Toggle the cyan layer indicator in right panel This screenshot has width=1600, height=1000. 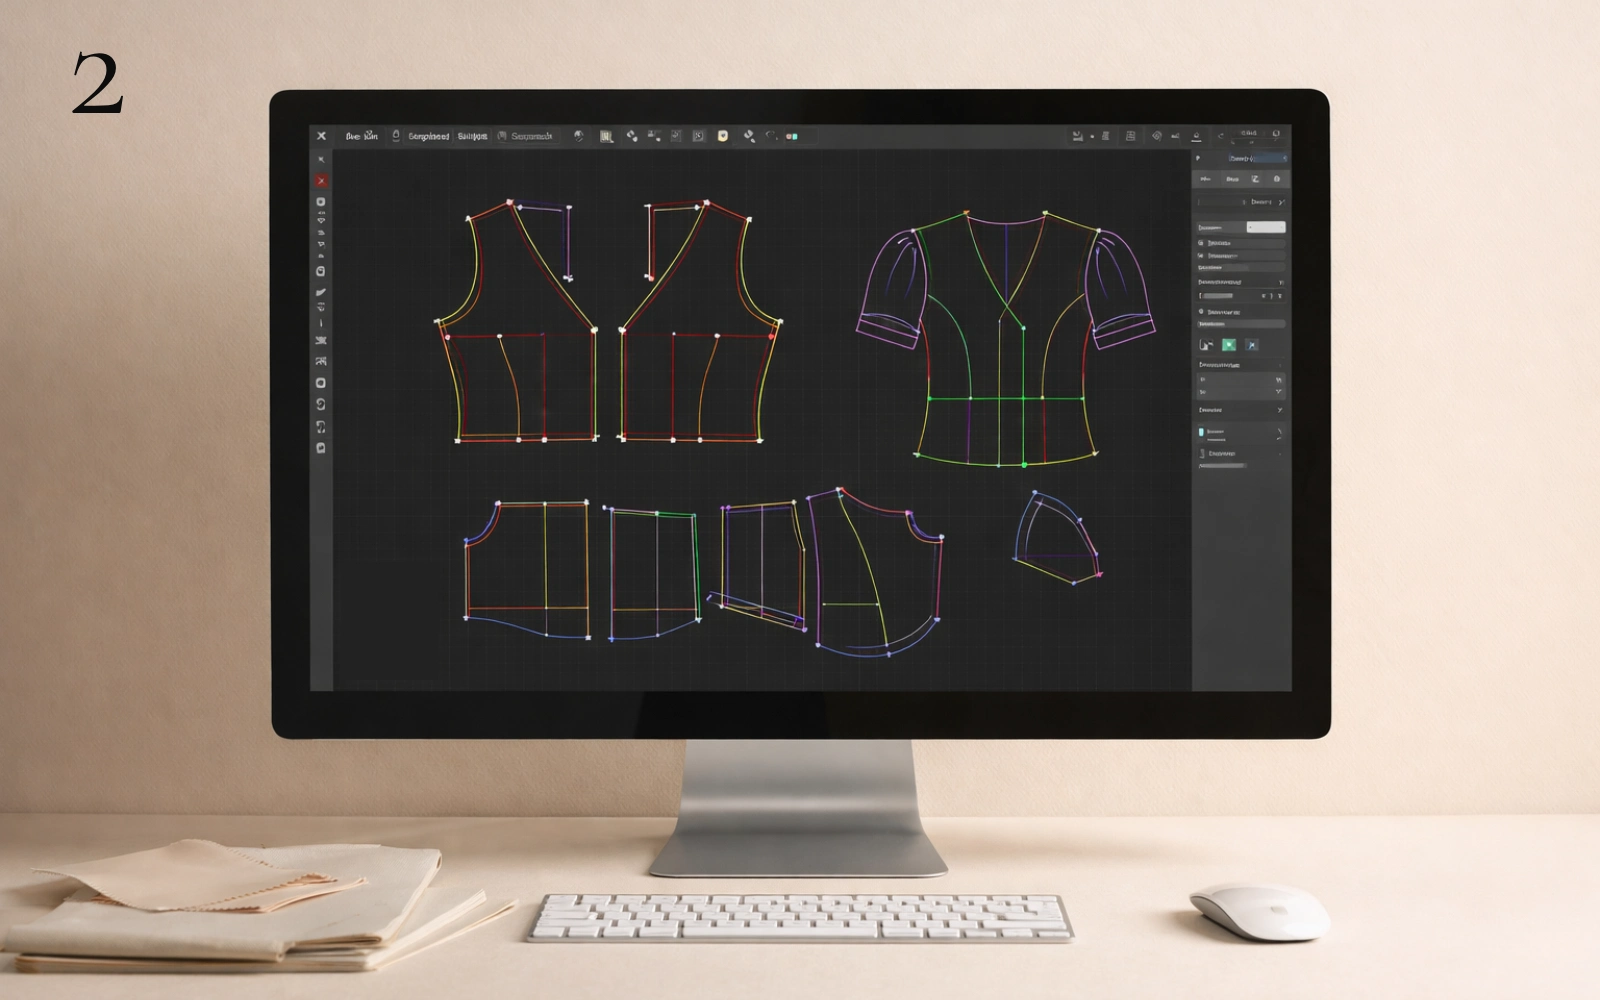(x=1201, y=432)
